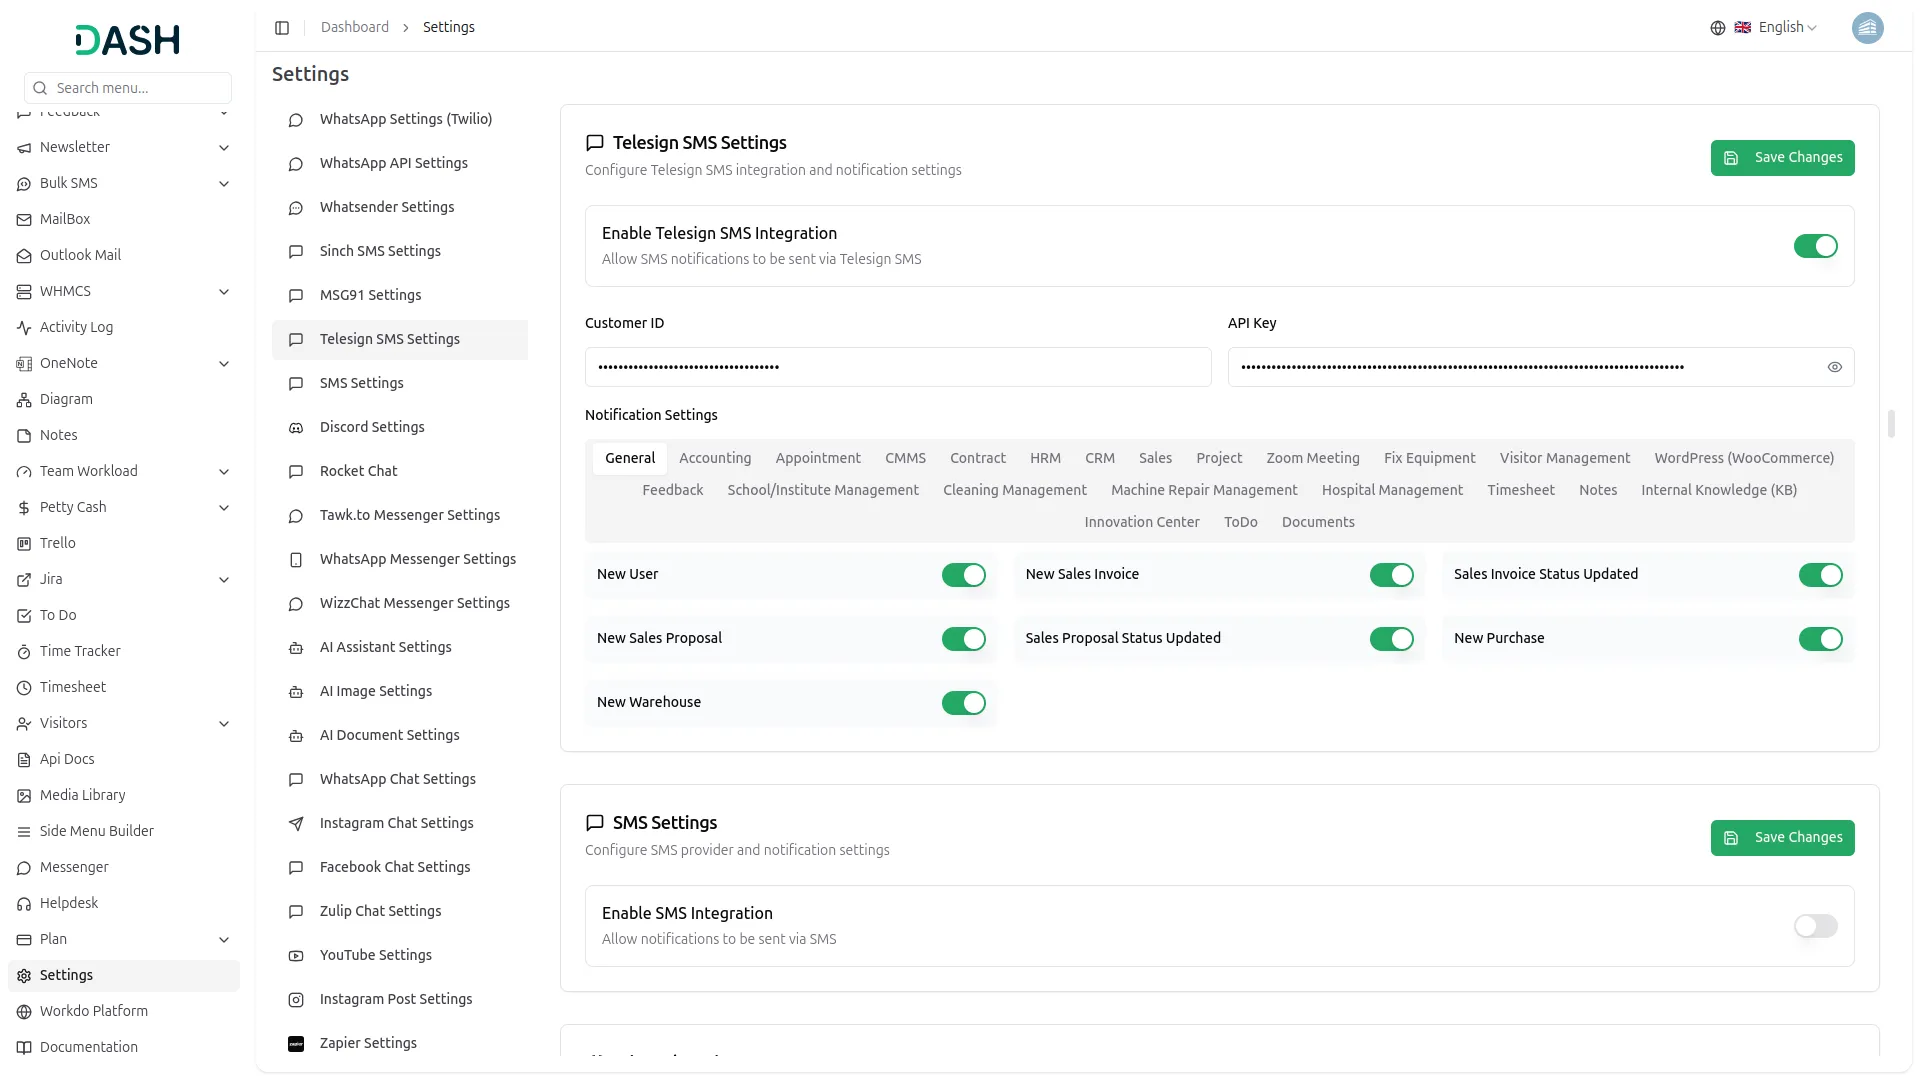This screenshot has width=1920, height=1080.
Task: Click the Instagram Chat Settings send icon
Action: pyautogui.click(x=296, y=824)
